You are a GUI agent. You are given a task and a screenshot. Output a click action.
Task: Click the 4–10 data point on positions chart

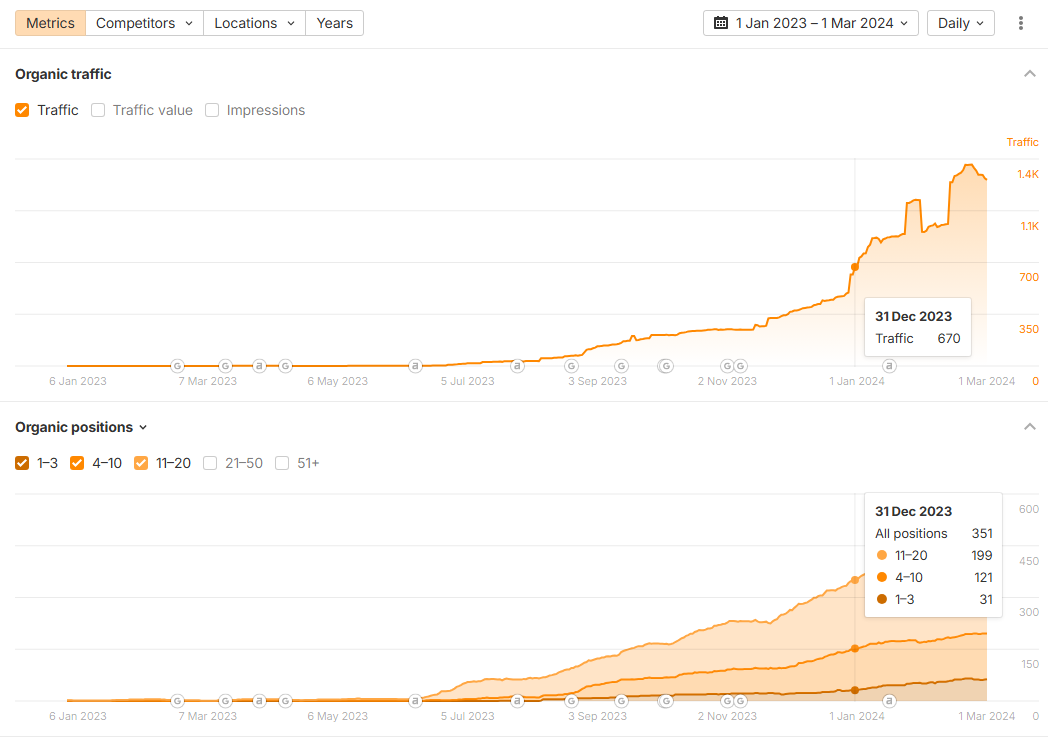click(855, 649)
